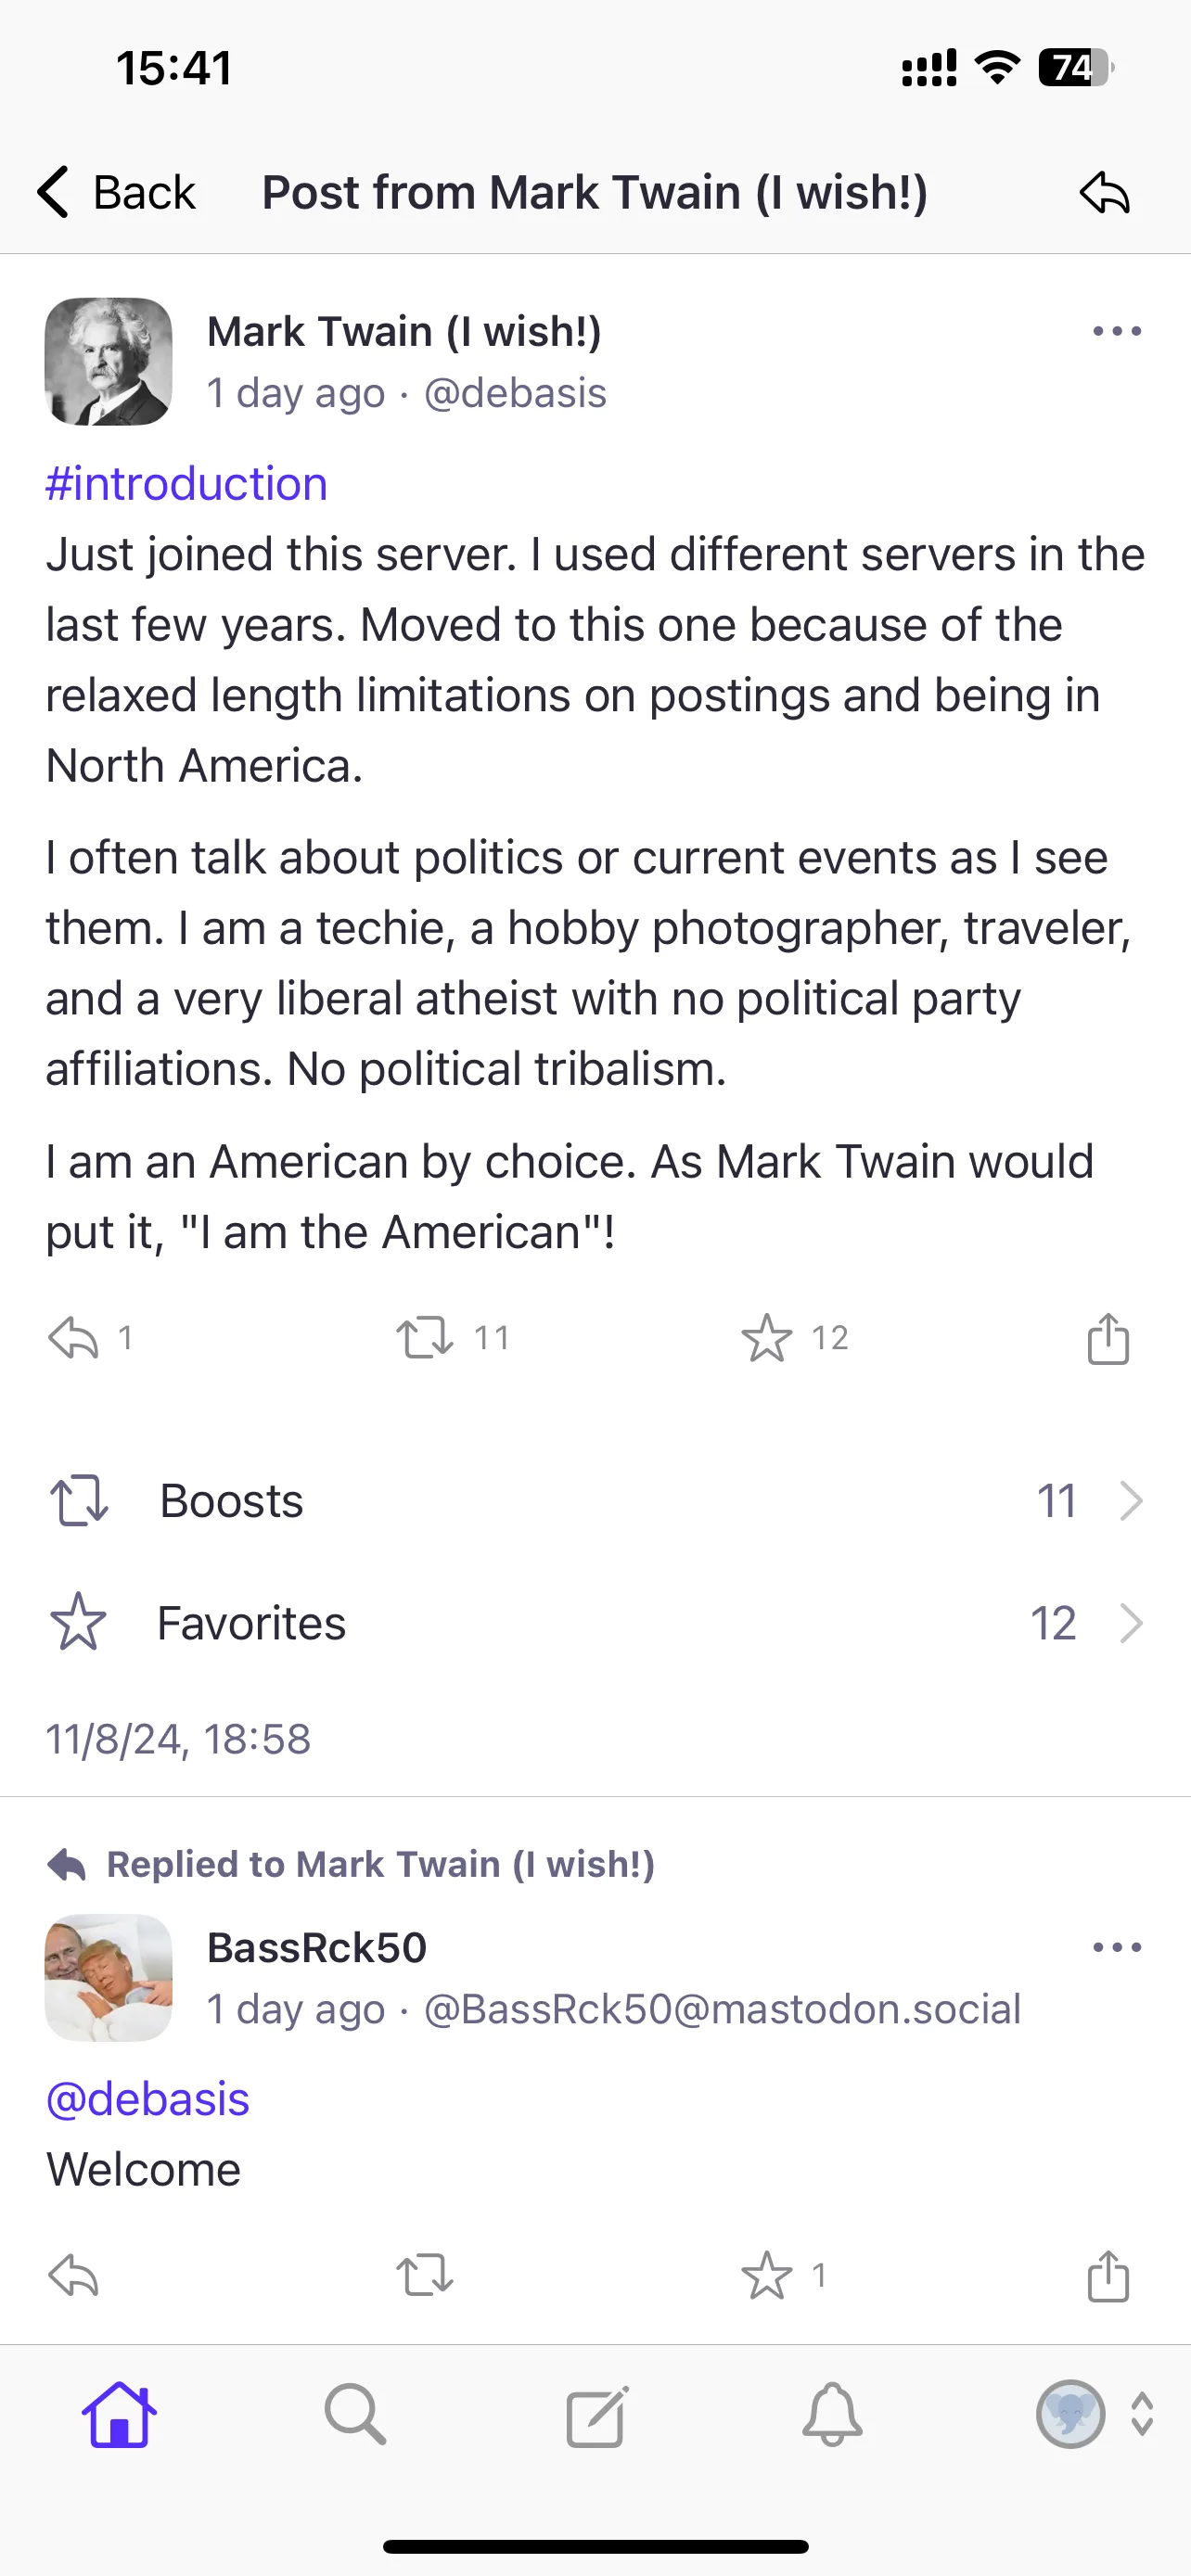
Task: Go back using the Back button
Action: click(x=116, y=192)
